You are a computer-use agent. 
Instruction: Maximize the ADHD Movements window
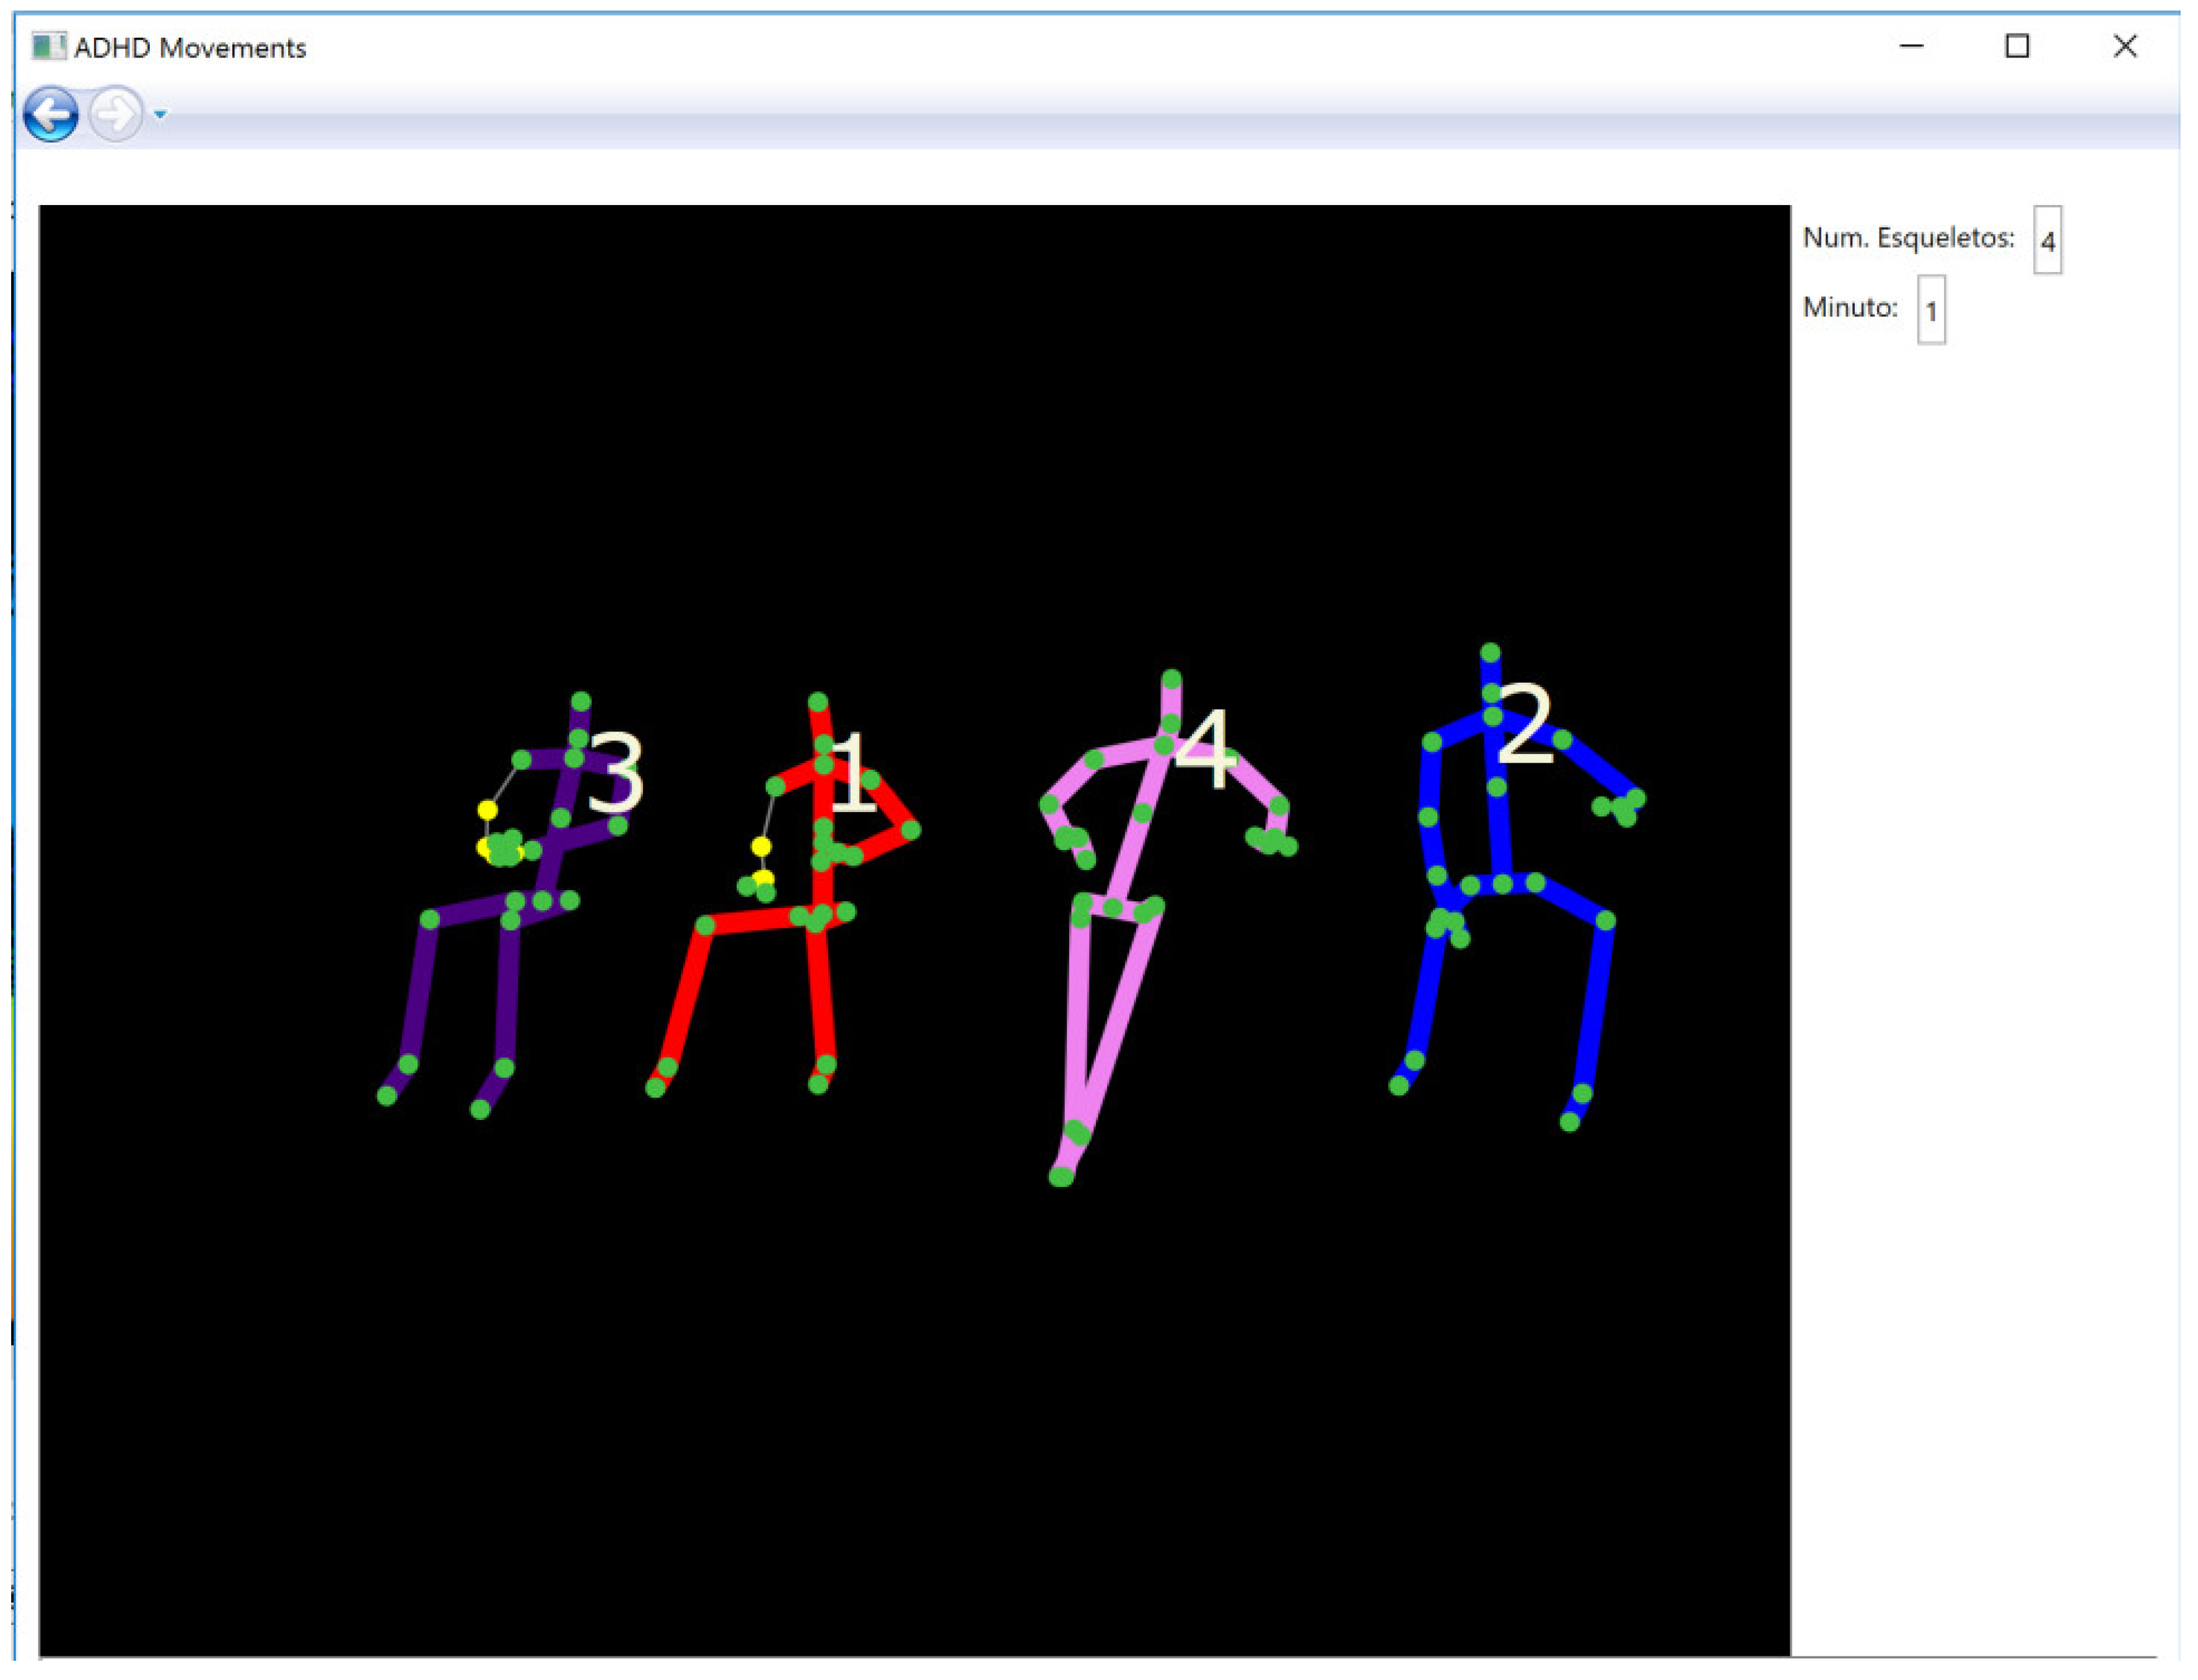click(2017, 46)
